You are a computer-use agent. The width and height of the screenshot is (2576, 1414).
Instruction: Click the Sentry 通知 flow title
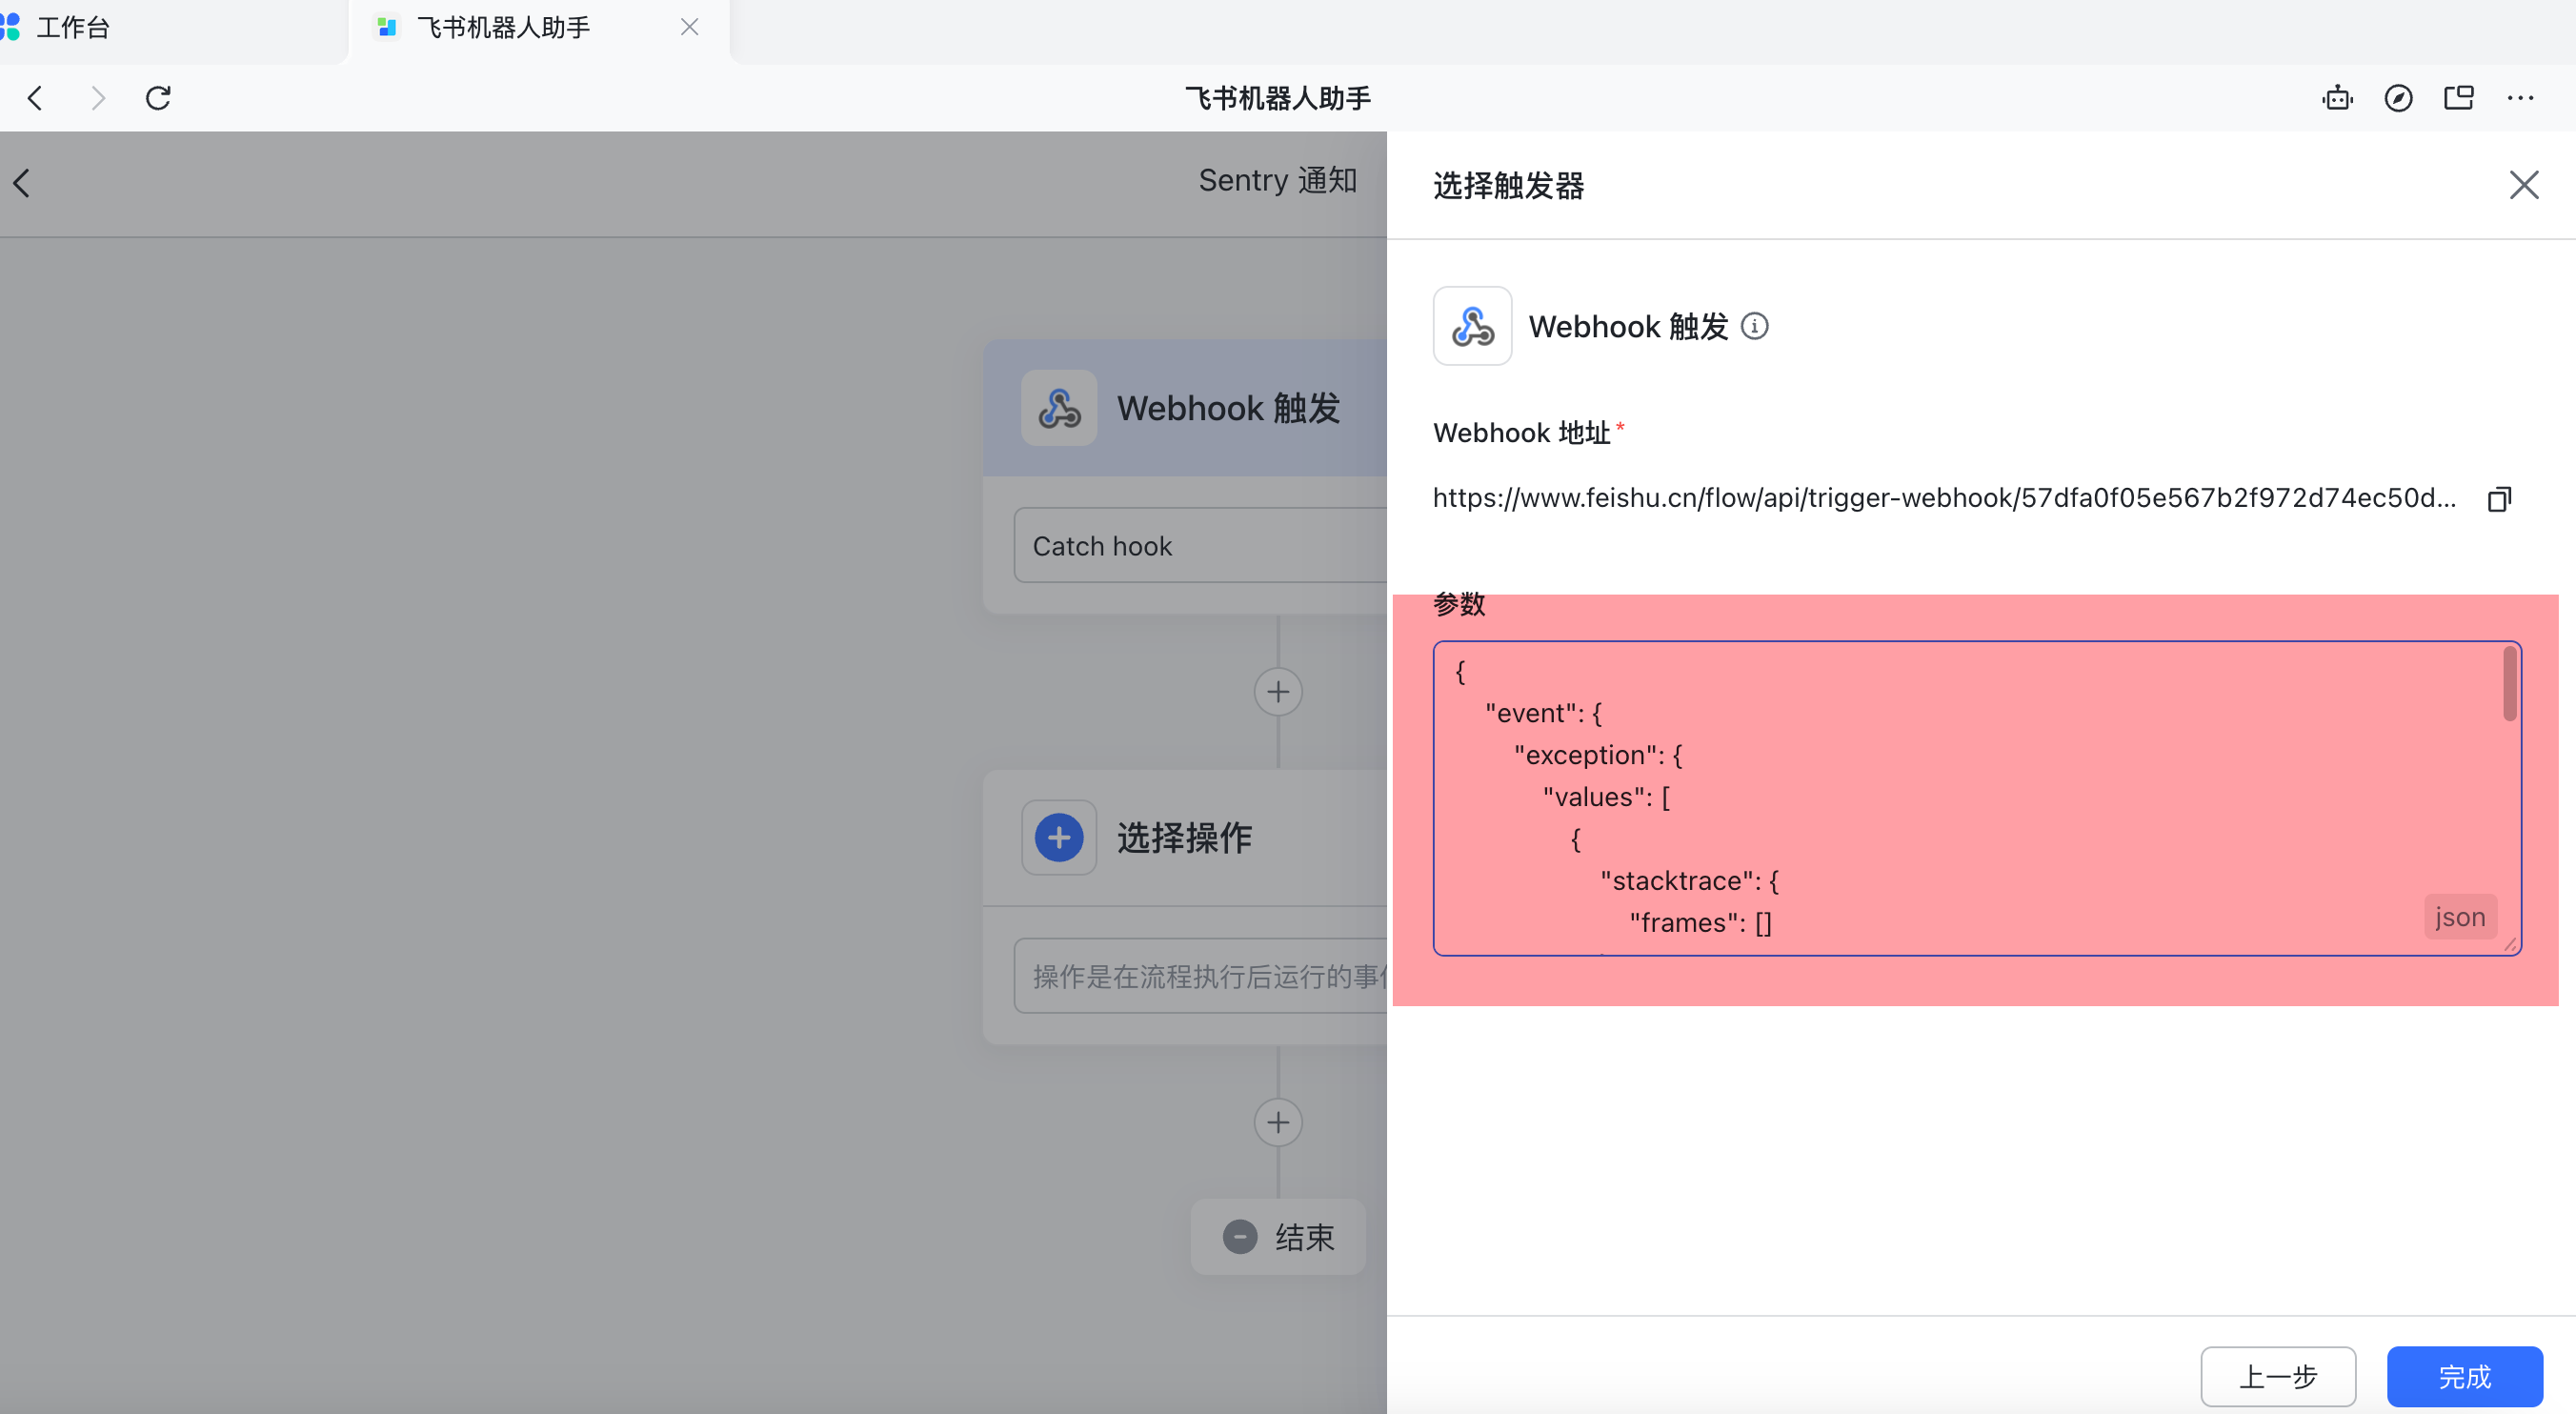point(1277,181)
